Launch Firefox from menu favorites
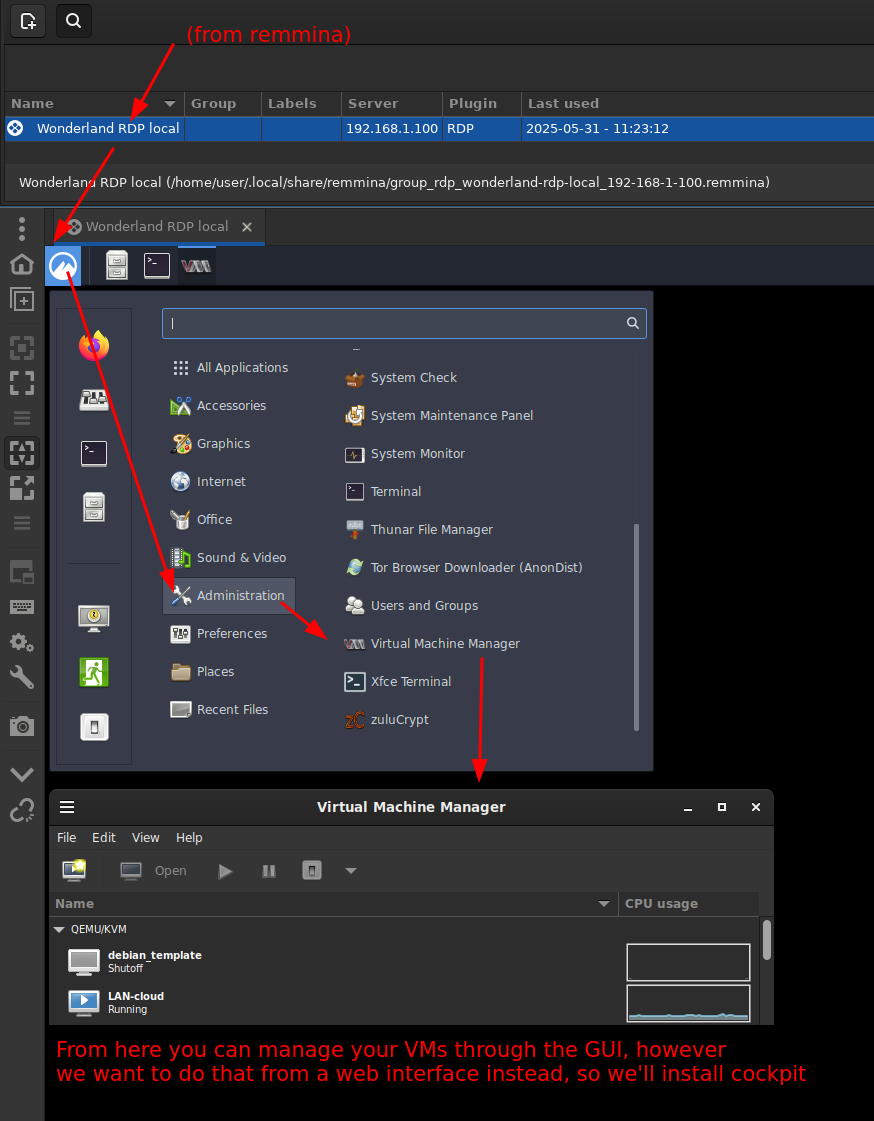The height and width of the screenshot is (1121, 874). point(94,345)
